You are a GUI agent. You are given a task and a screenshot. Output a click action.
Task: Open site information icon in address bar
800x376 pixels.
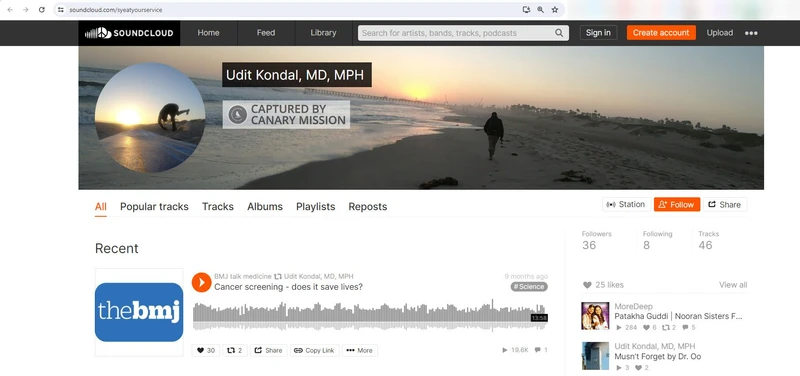point(61,10)
